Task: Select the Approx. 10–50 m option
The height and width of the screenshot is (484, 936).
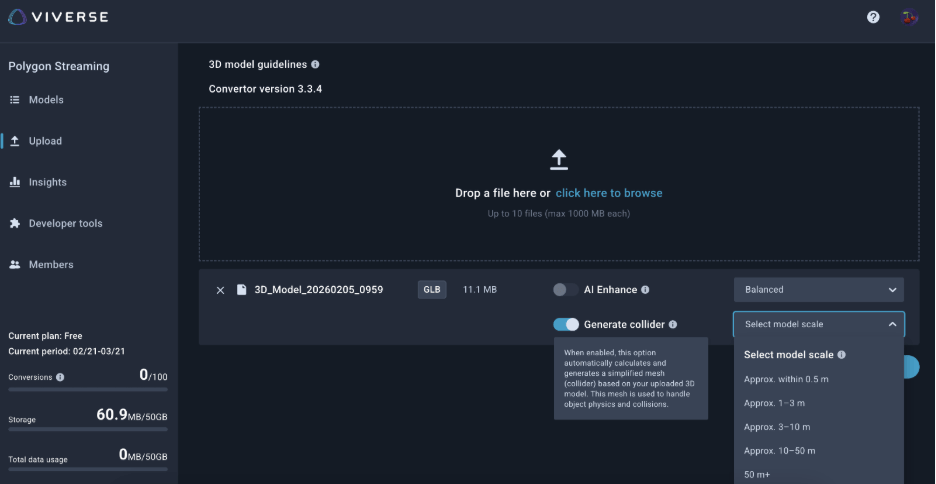Action: point(779,451)
